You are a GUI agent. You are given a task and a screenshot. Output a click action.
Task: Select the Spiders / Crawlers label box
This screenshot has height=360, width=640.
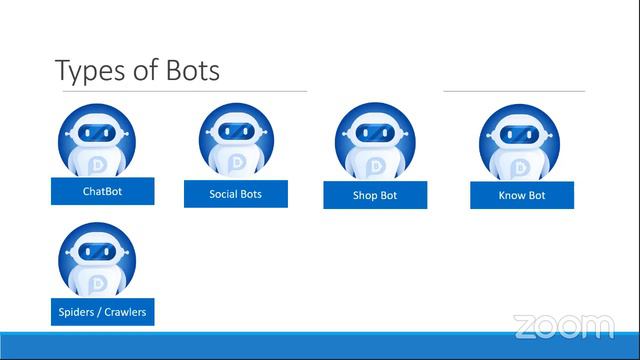pyautogui.click(x=102, y=312)
